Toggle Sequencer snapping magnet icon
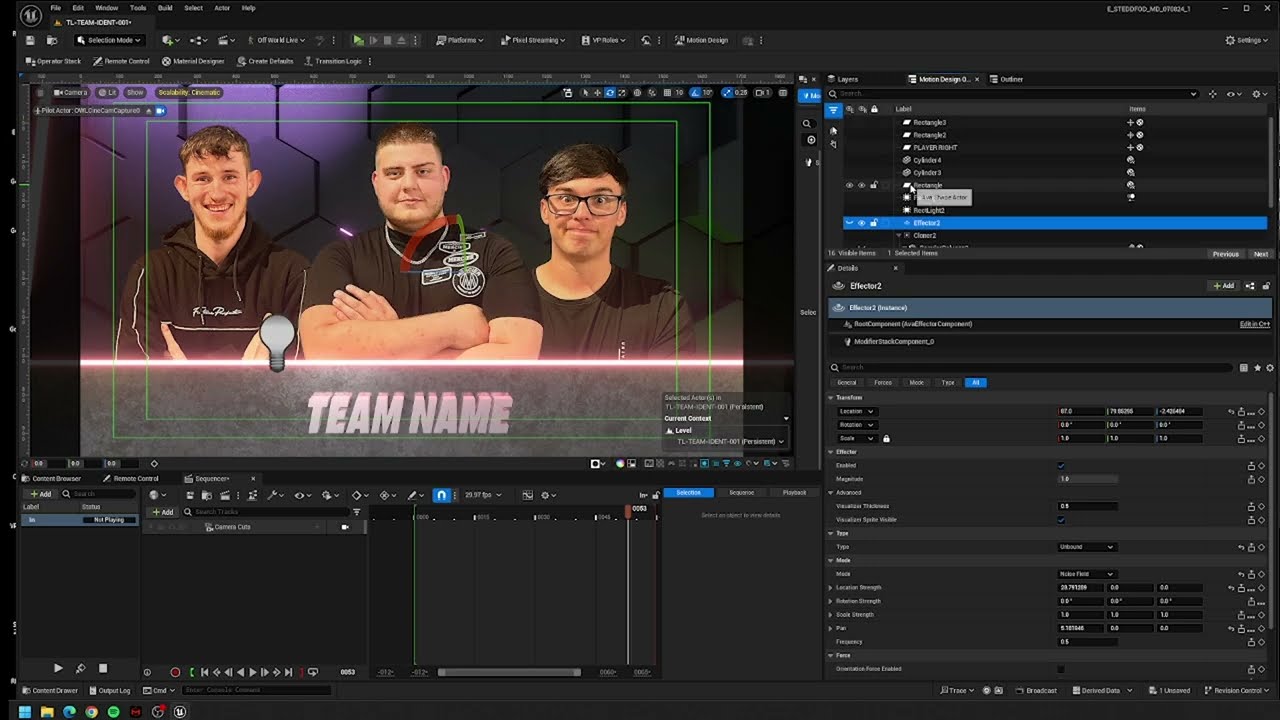The height and width of the screenshot is (720, 1280). (441, 495)
